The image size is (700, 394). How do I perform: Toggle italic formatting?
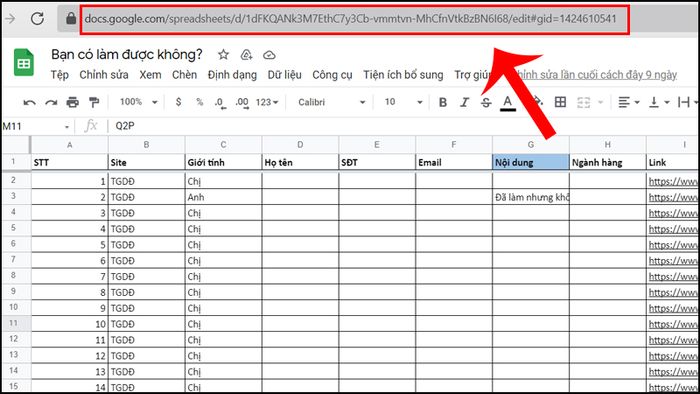[x=464, y=103]
